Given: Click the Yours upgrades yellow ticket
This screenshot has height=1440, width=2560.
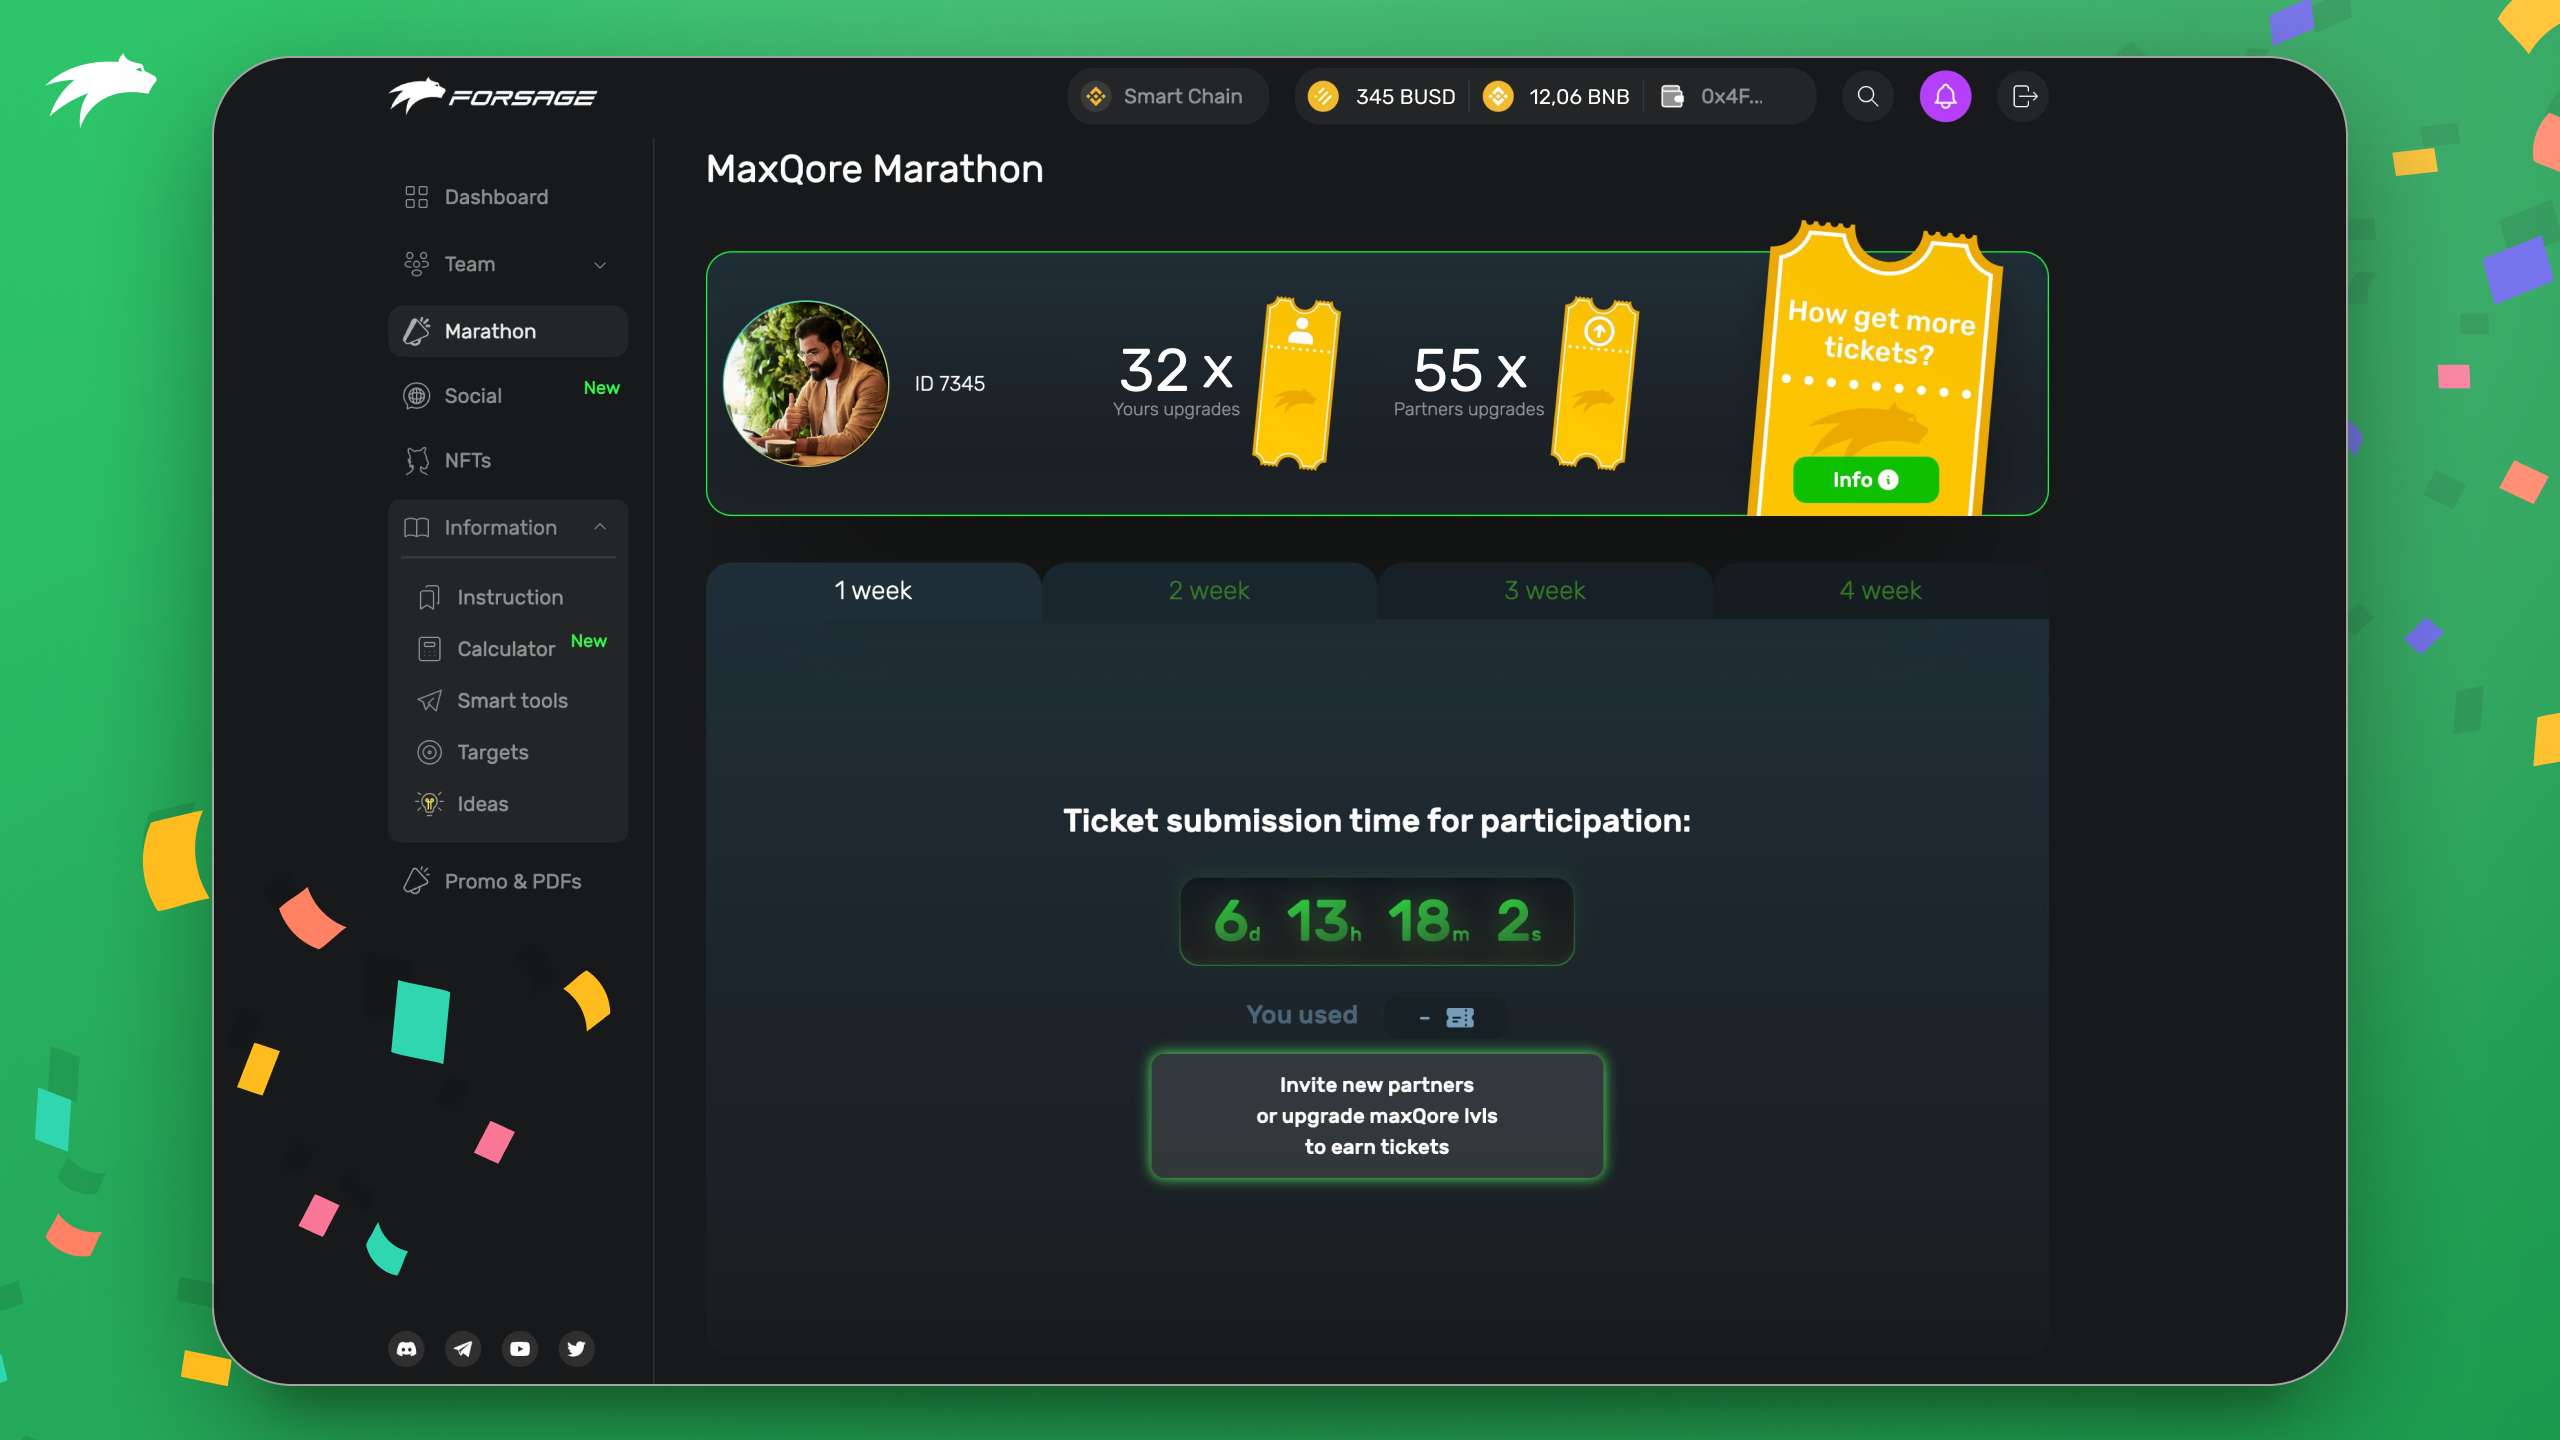Looking at the screenshot, I should pyautogui.click(x=1296, y=383).
